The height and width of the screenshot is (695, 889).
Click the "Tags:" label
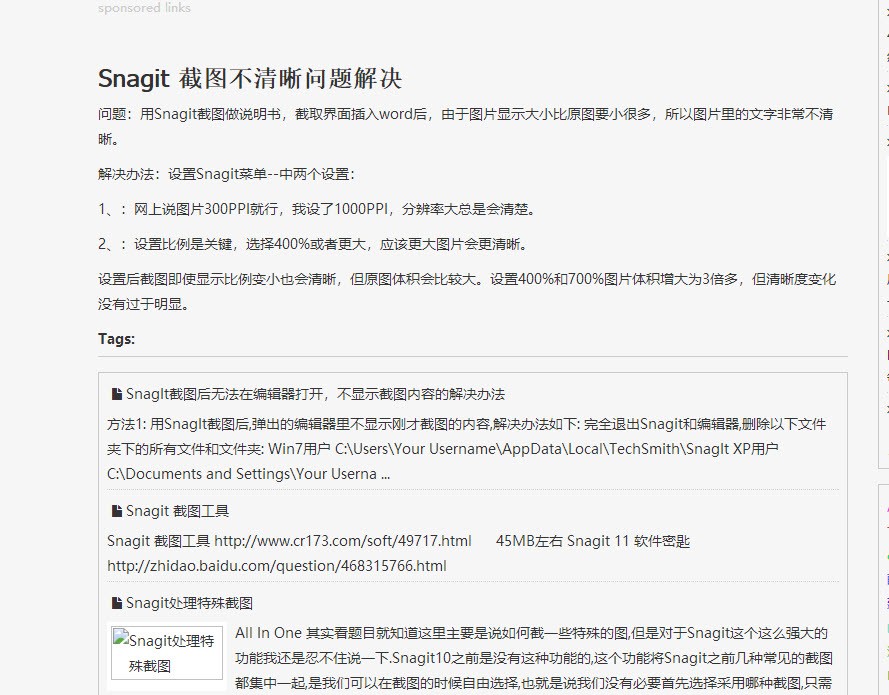pyautogui.click(x=116, y=339)
